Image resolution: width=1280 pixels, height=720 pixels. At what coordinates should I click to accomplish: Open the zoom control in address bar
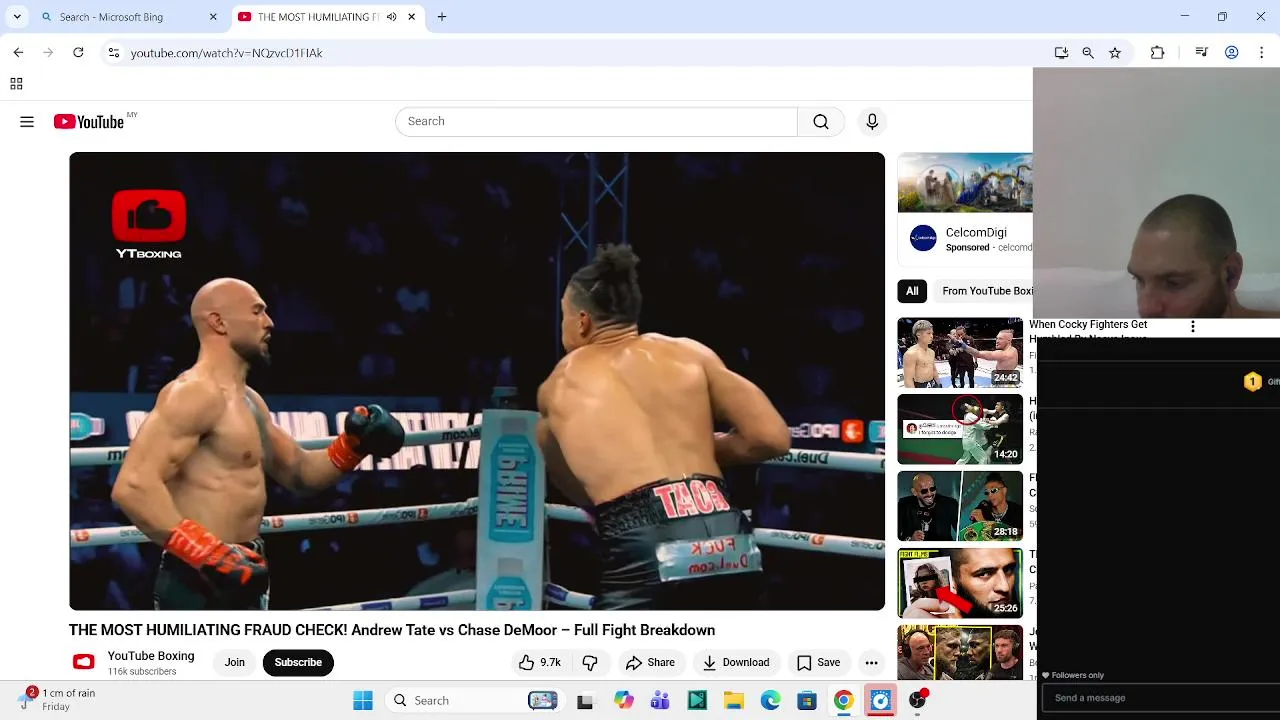pyautogui.click(x=1088, y=53)
